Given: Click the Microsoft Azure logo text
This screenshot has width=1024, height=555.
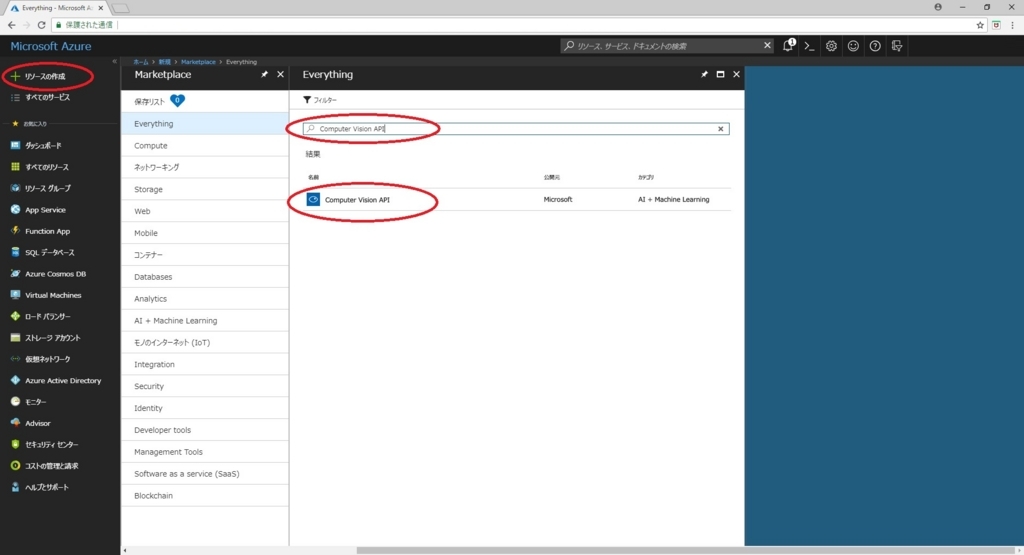Looking at the screenshot, I should pyautogui.click(x=51, y=46).
